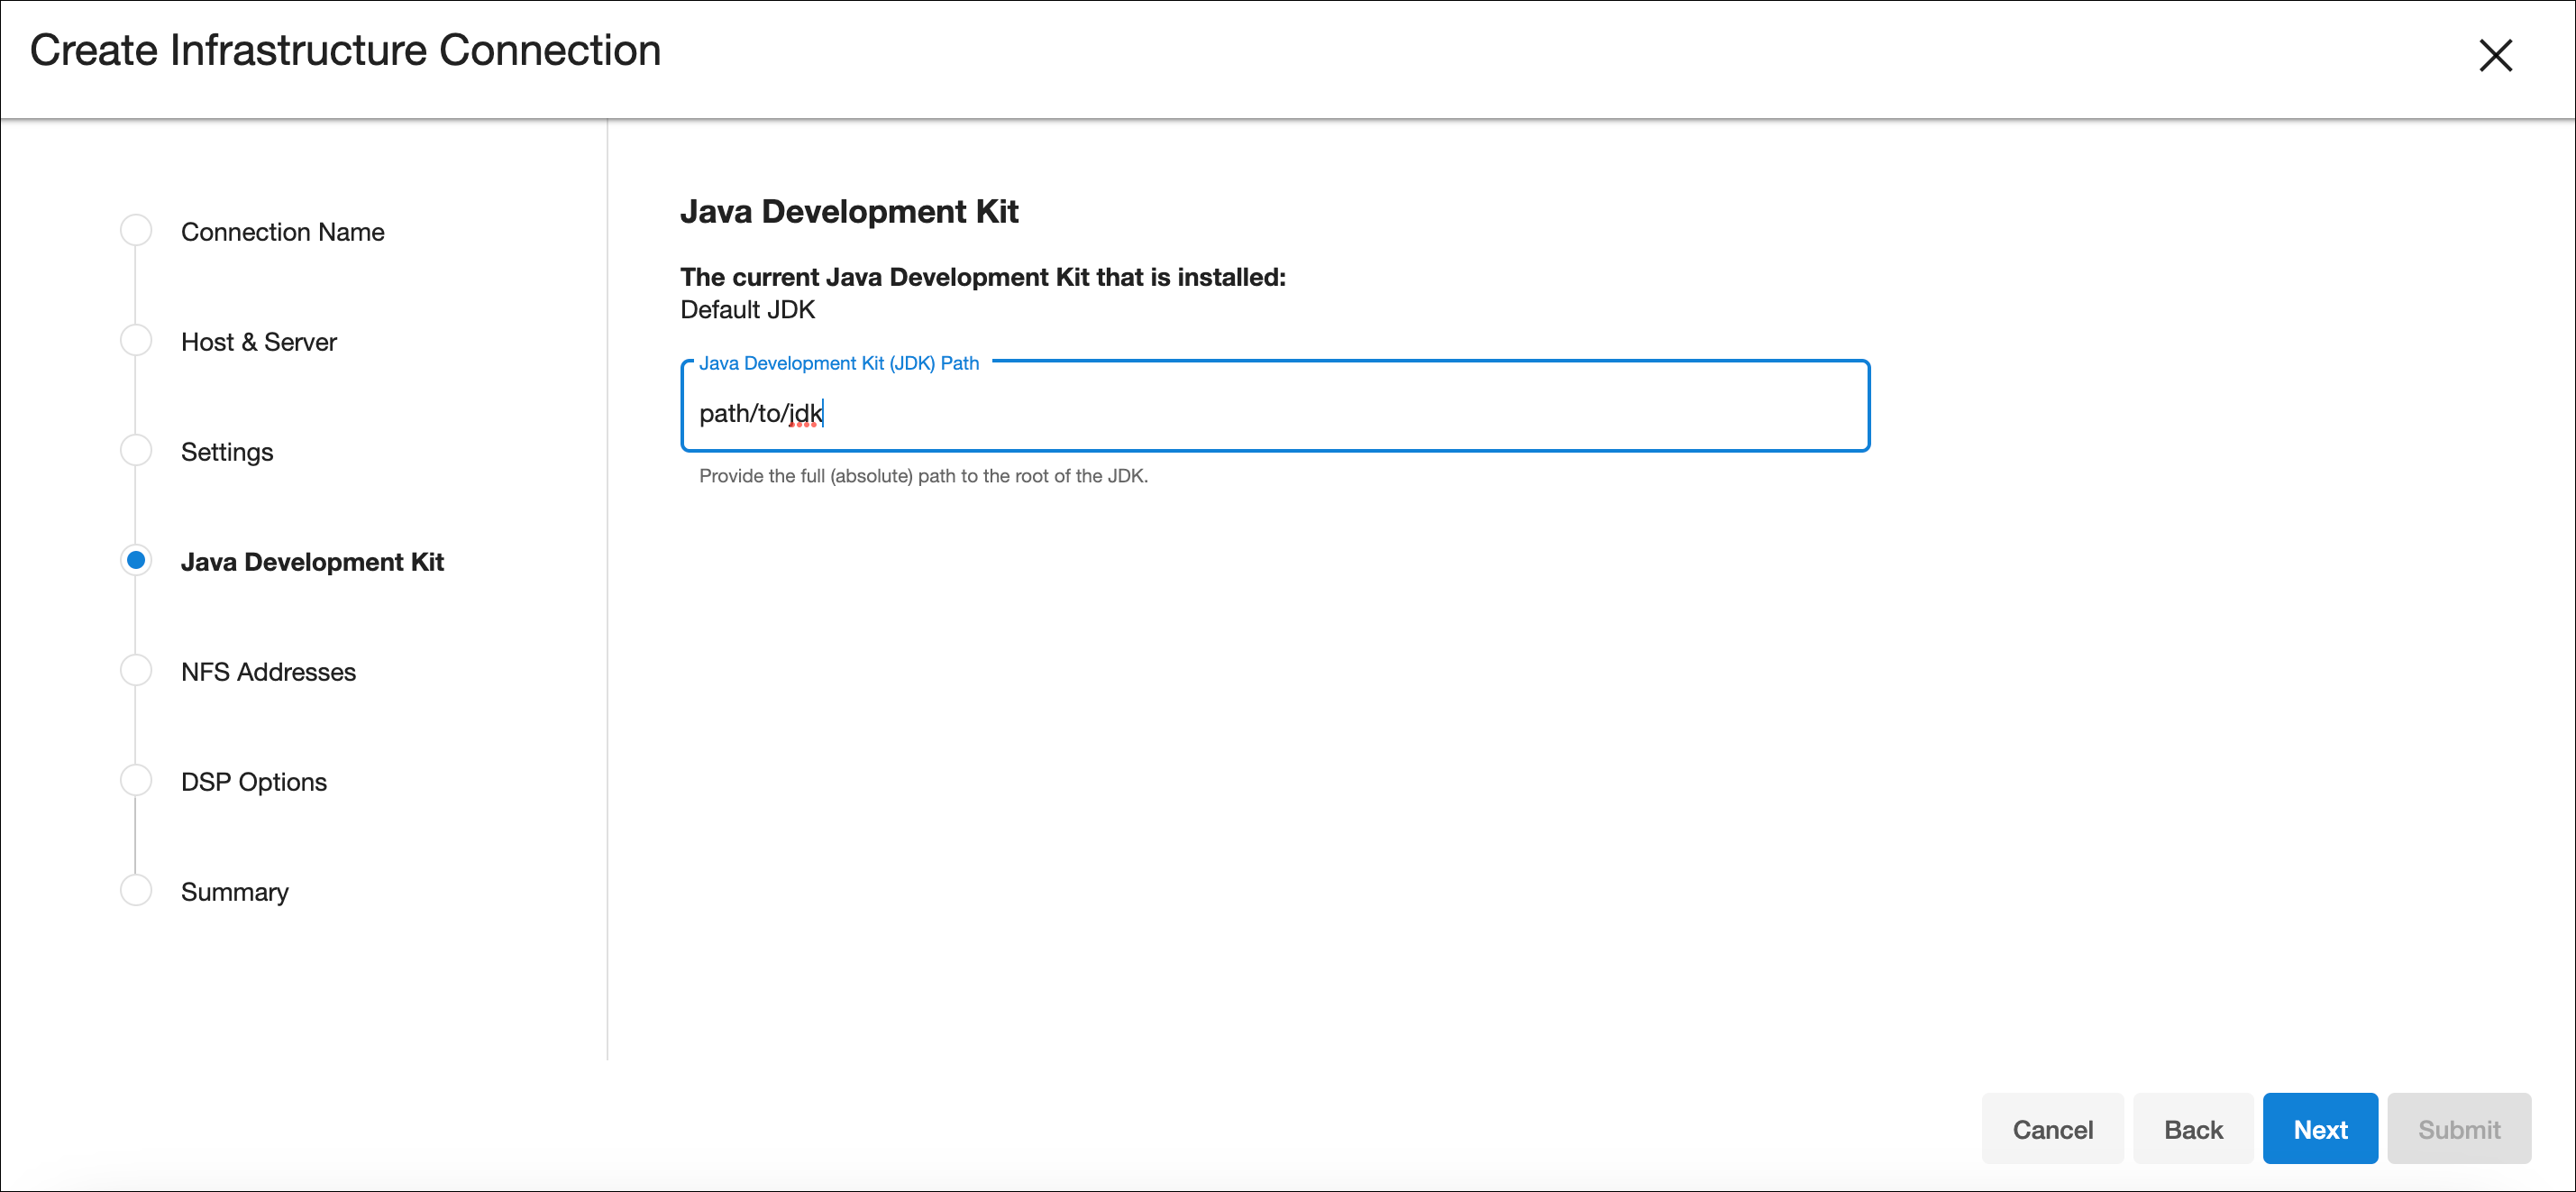
Task: Click the DSP Options step circle
Action: (x=136, y=780)
